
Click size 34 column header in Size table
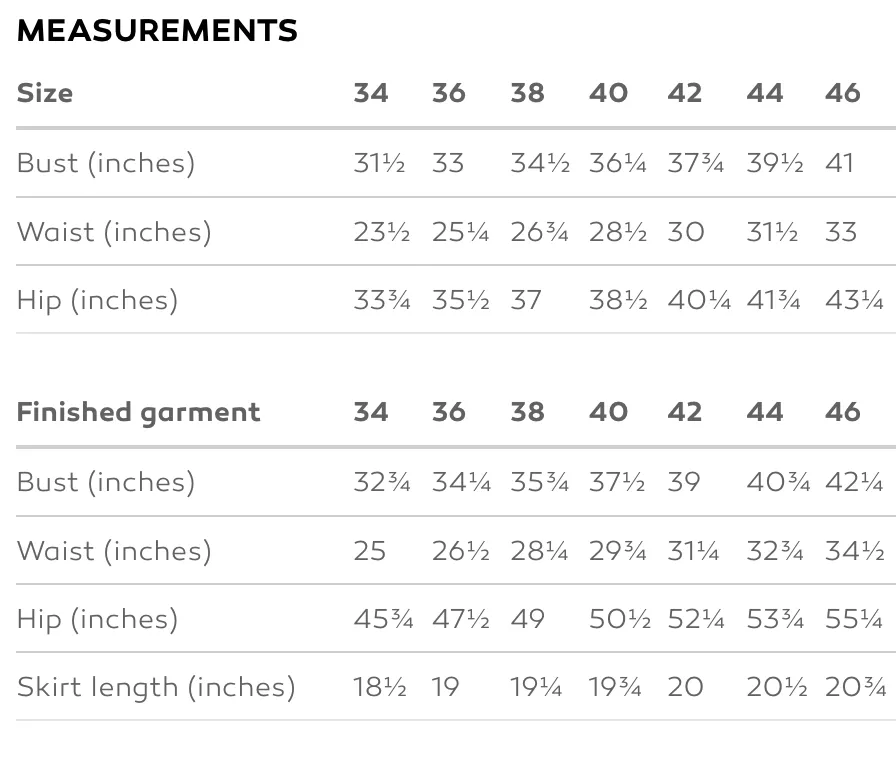(x=371, y=93)
